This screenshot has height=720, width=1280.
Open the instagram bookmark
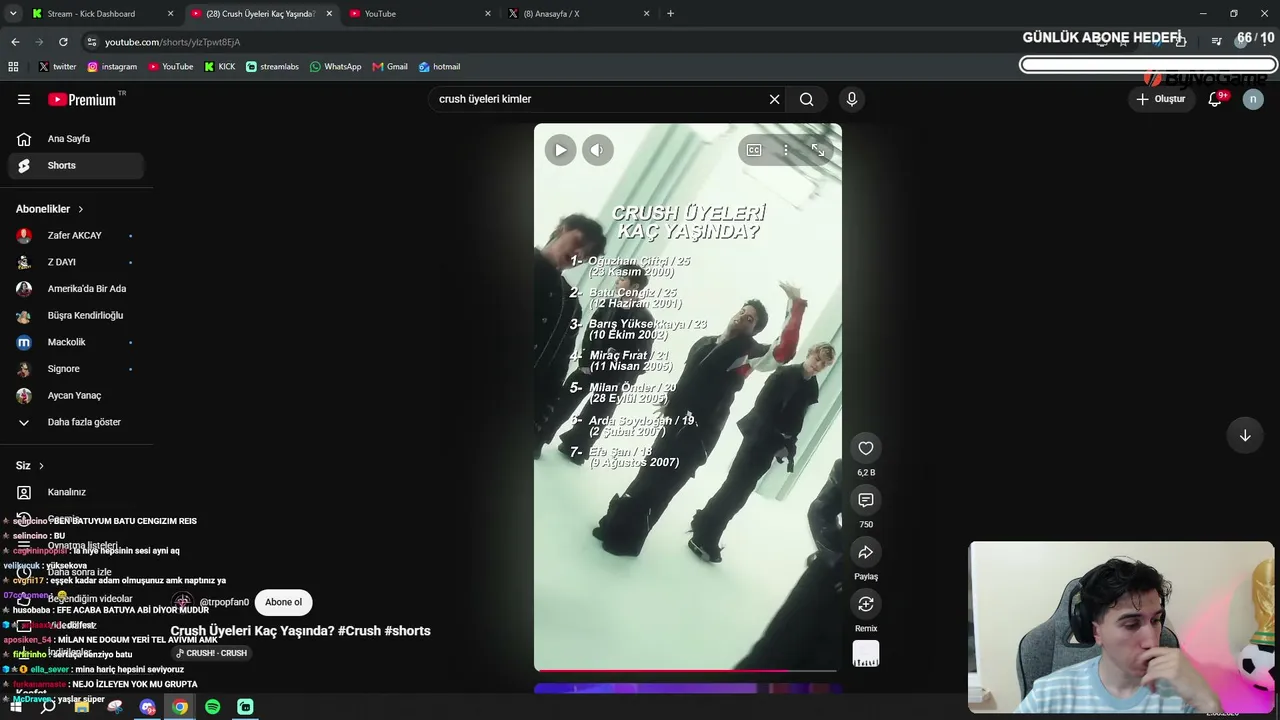pyautogui.click(x=112, y=67)
